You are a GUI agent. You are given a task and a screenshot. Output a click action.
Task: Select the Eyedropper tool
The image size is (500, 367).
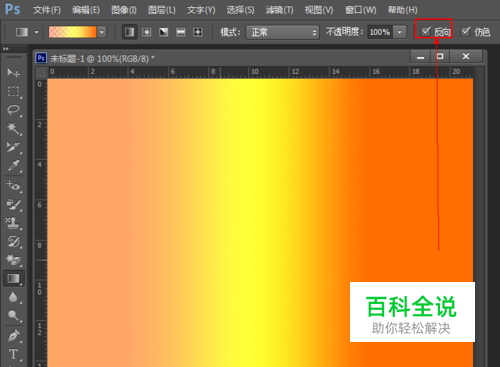tap(13, 166)
